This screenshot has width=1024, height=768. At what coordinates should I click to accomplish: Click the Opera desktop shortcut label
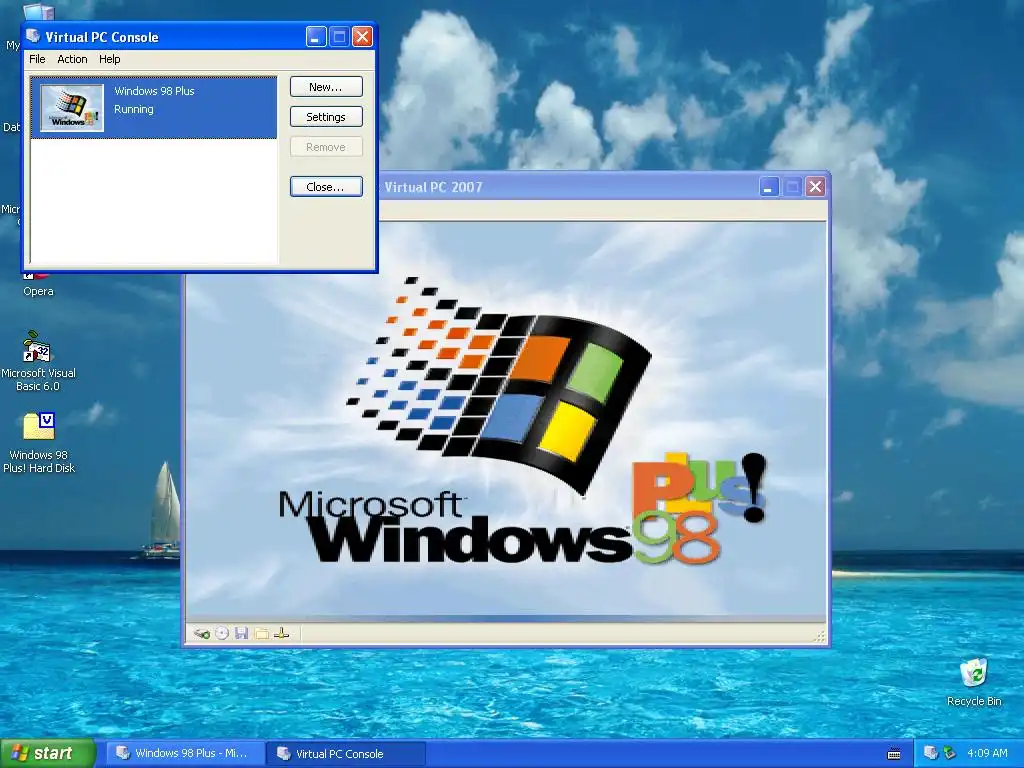click(38, 291)
